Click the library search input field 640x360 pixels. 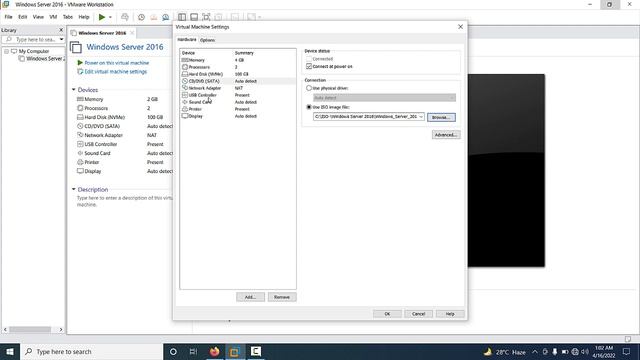35,40
